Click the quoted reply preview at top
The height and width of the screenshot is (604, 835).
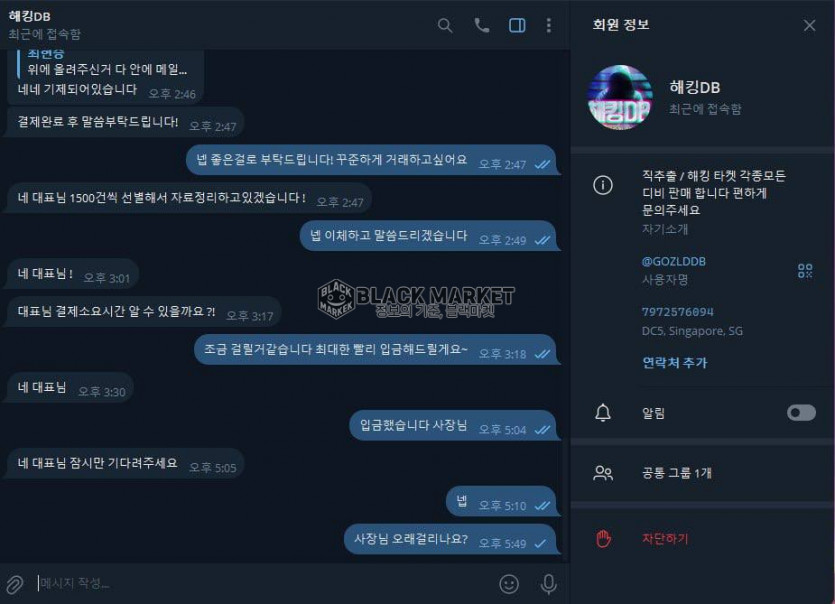(x=107, y=63)
